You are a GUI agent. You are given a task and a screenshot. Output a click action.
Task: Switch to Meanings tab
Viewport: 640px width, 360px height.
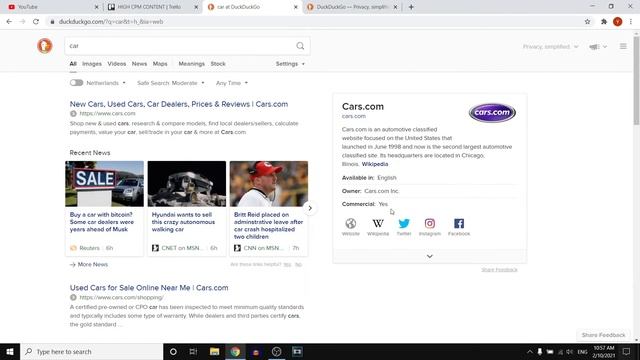click(x=191, y=64)
